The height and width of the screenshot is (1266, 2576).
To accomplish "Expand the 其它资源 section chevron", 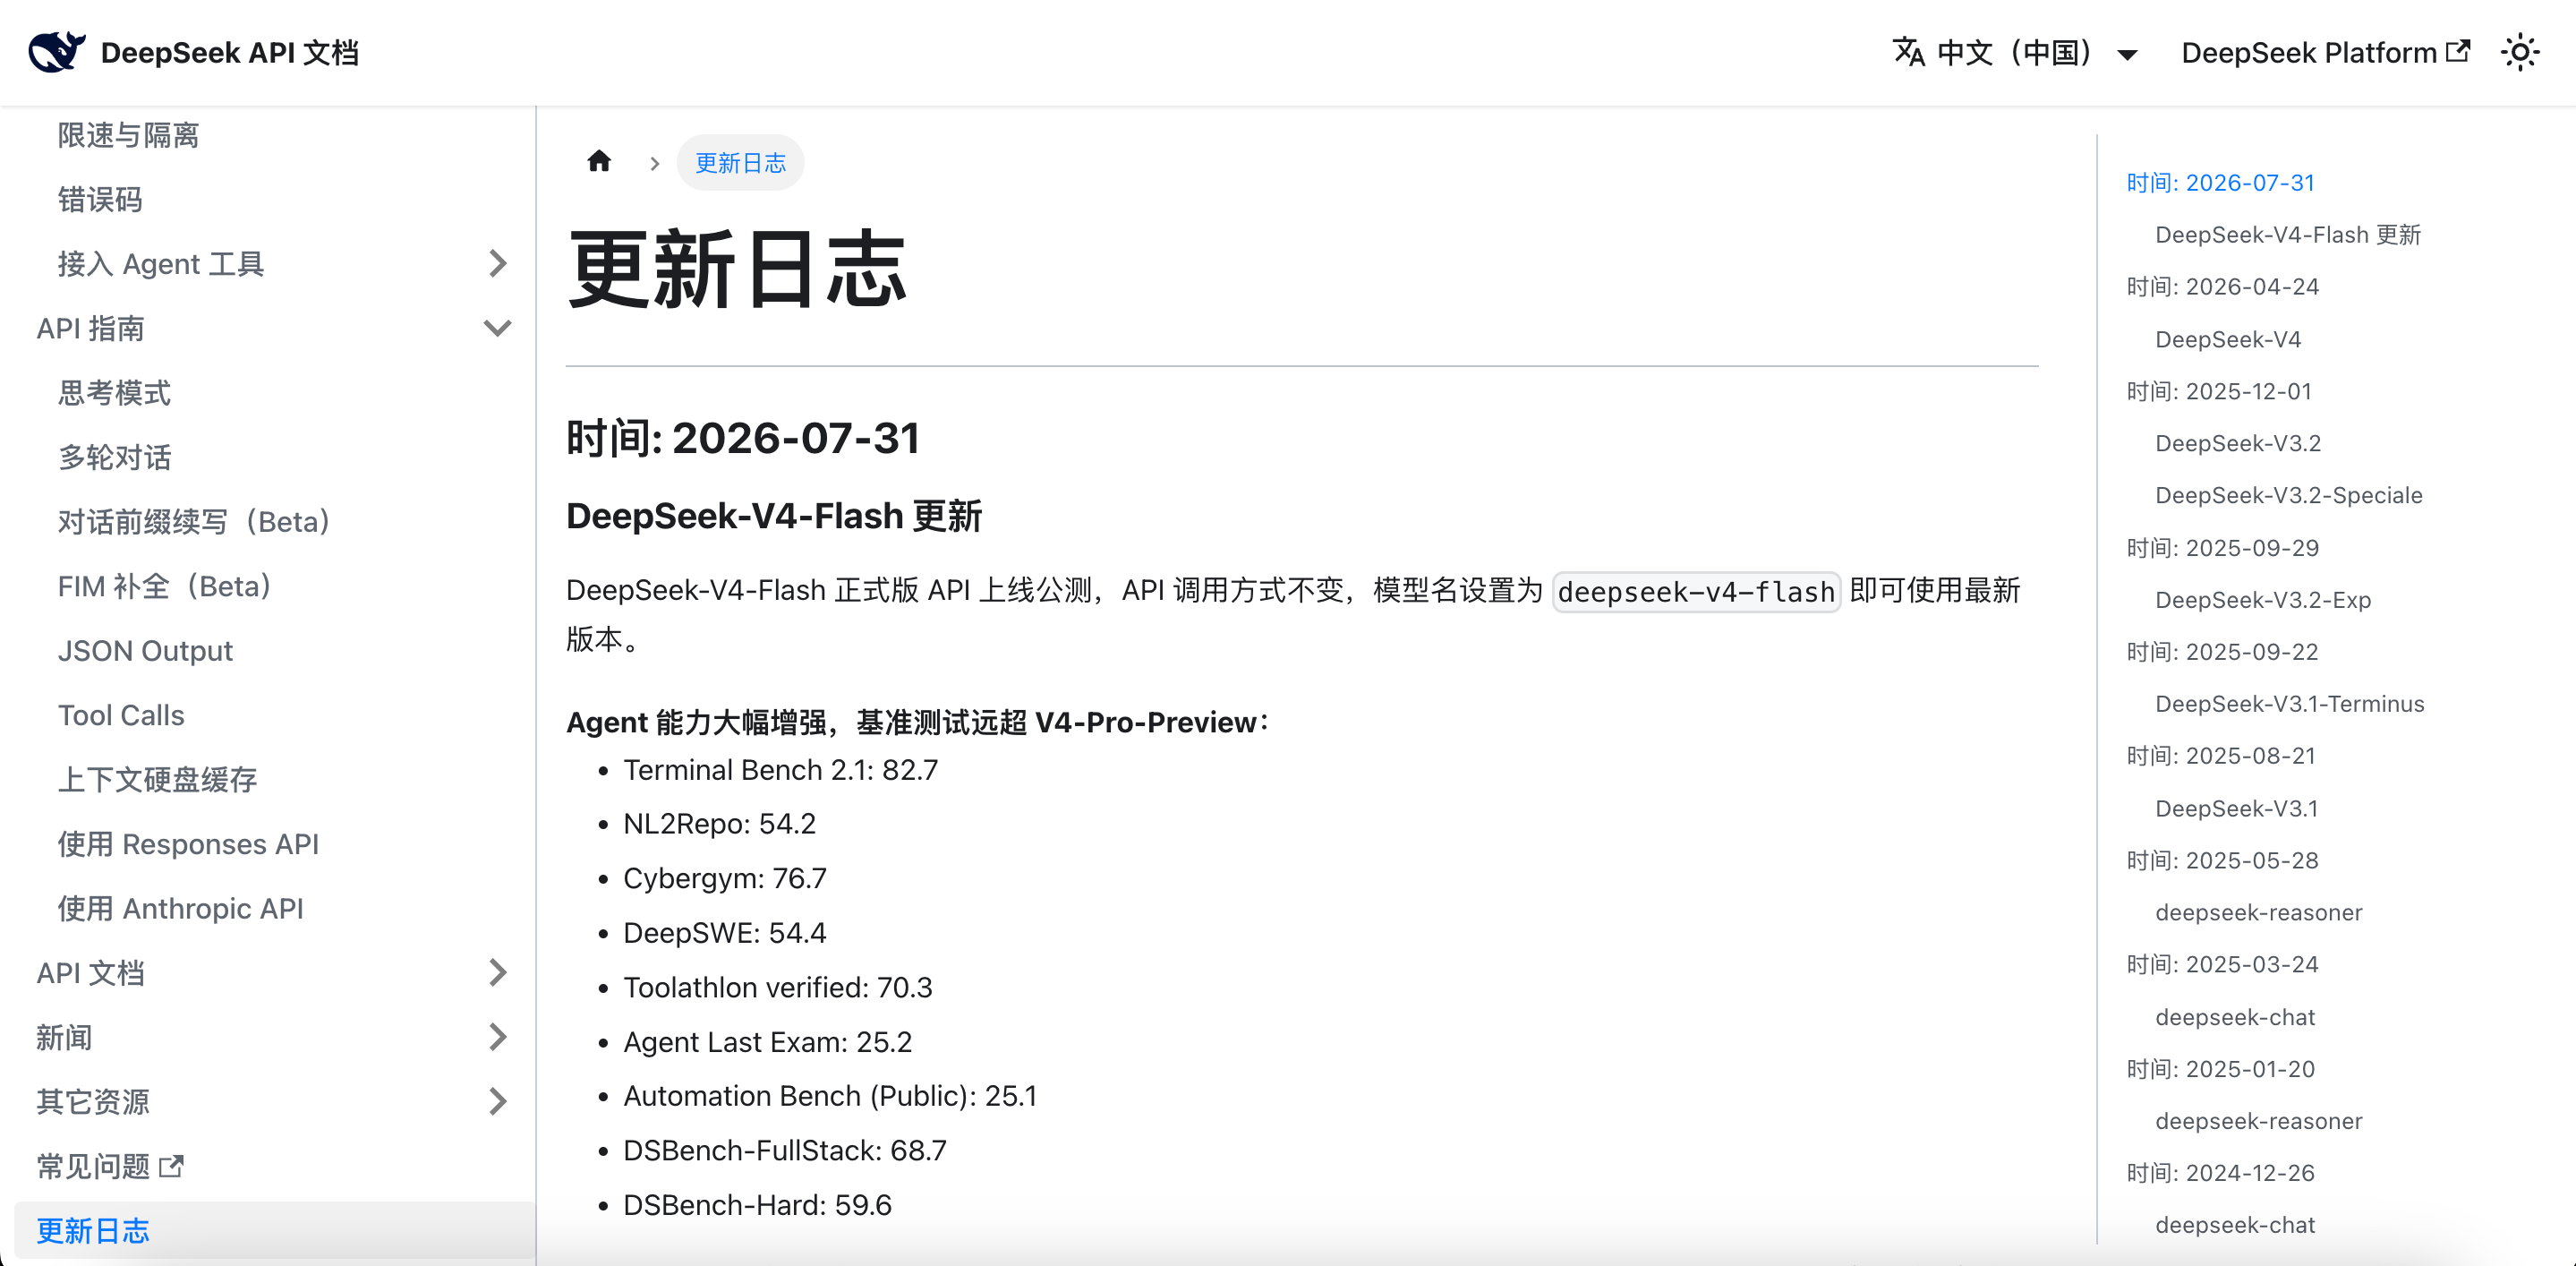I will click(498, 1102).
